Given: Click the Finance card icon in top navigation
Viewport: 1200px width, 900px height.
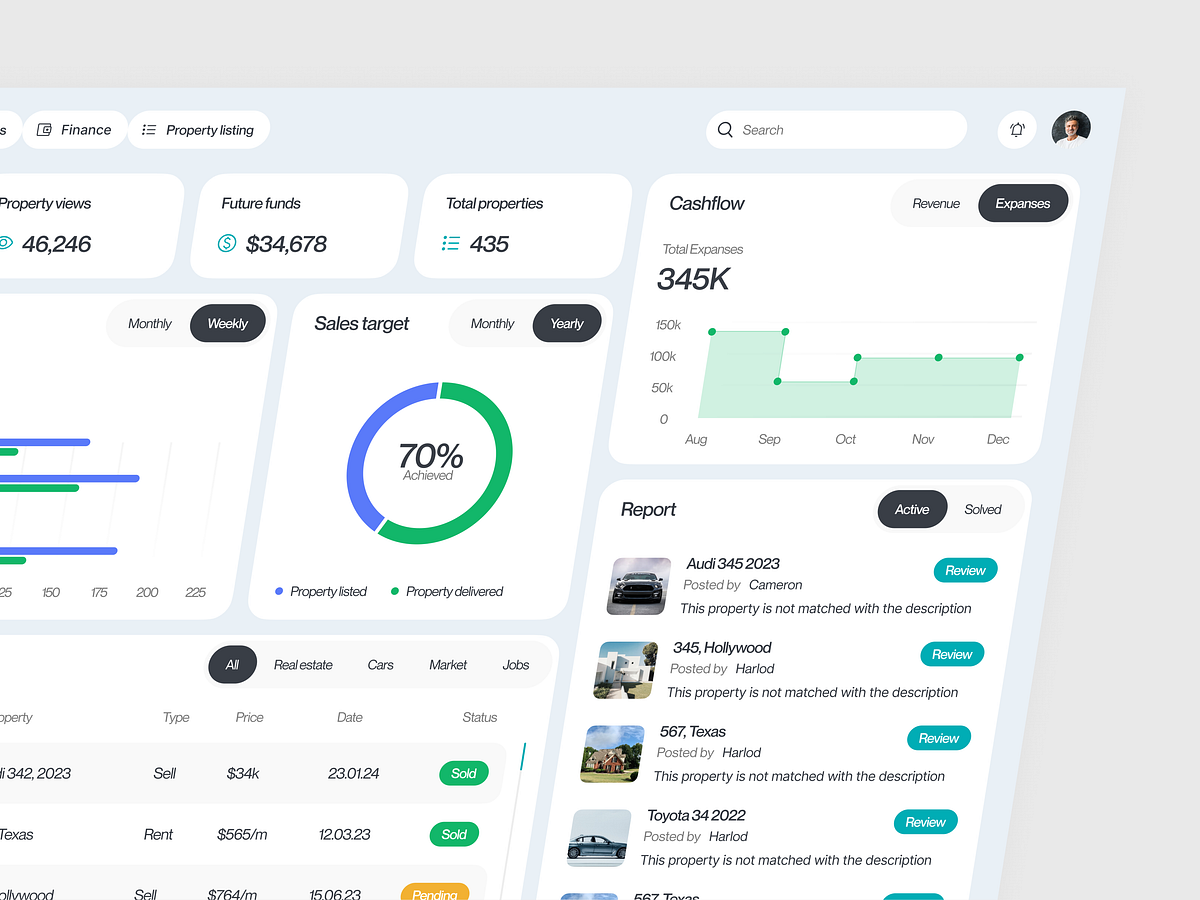Looking at the screenshot, I should coord(44,129).
